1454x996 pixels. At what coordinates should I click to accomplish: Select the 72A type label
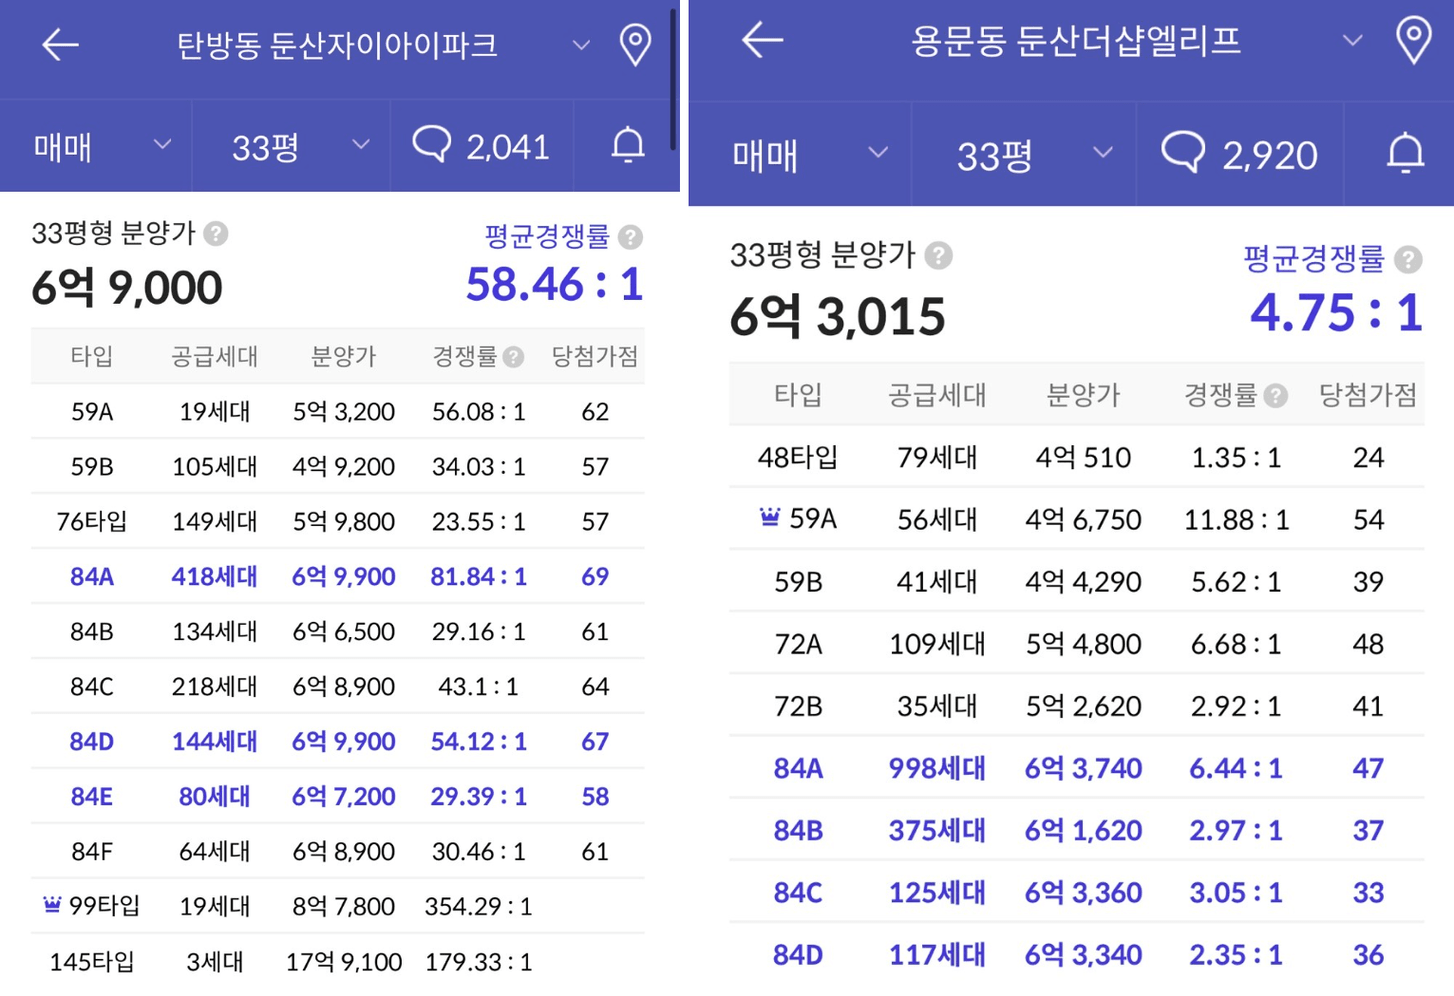pyautogui.click(x=798, y=643)
